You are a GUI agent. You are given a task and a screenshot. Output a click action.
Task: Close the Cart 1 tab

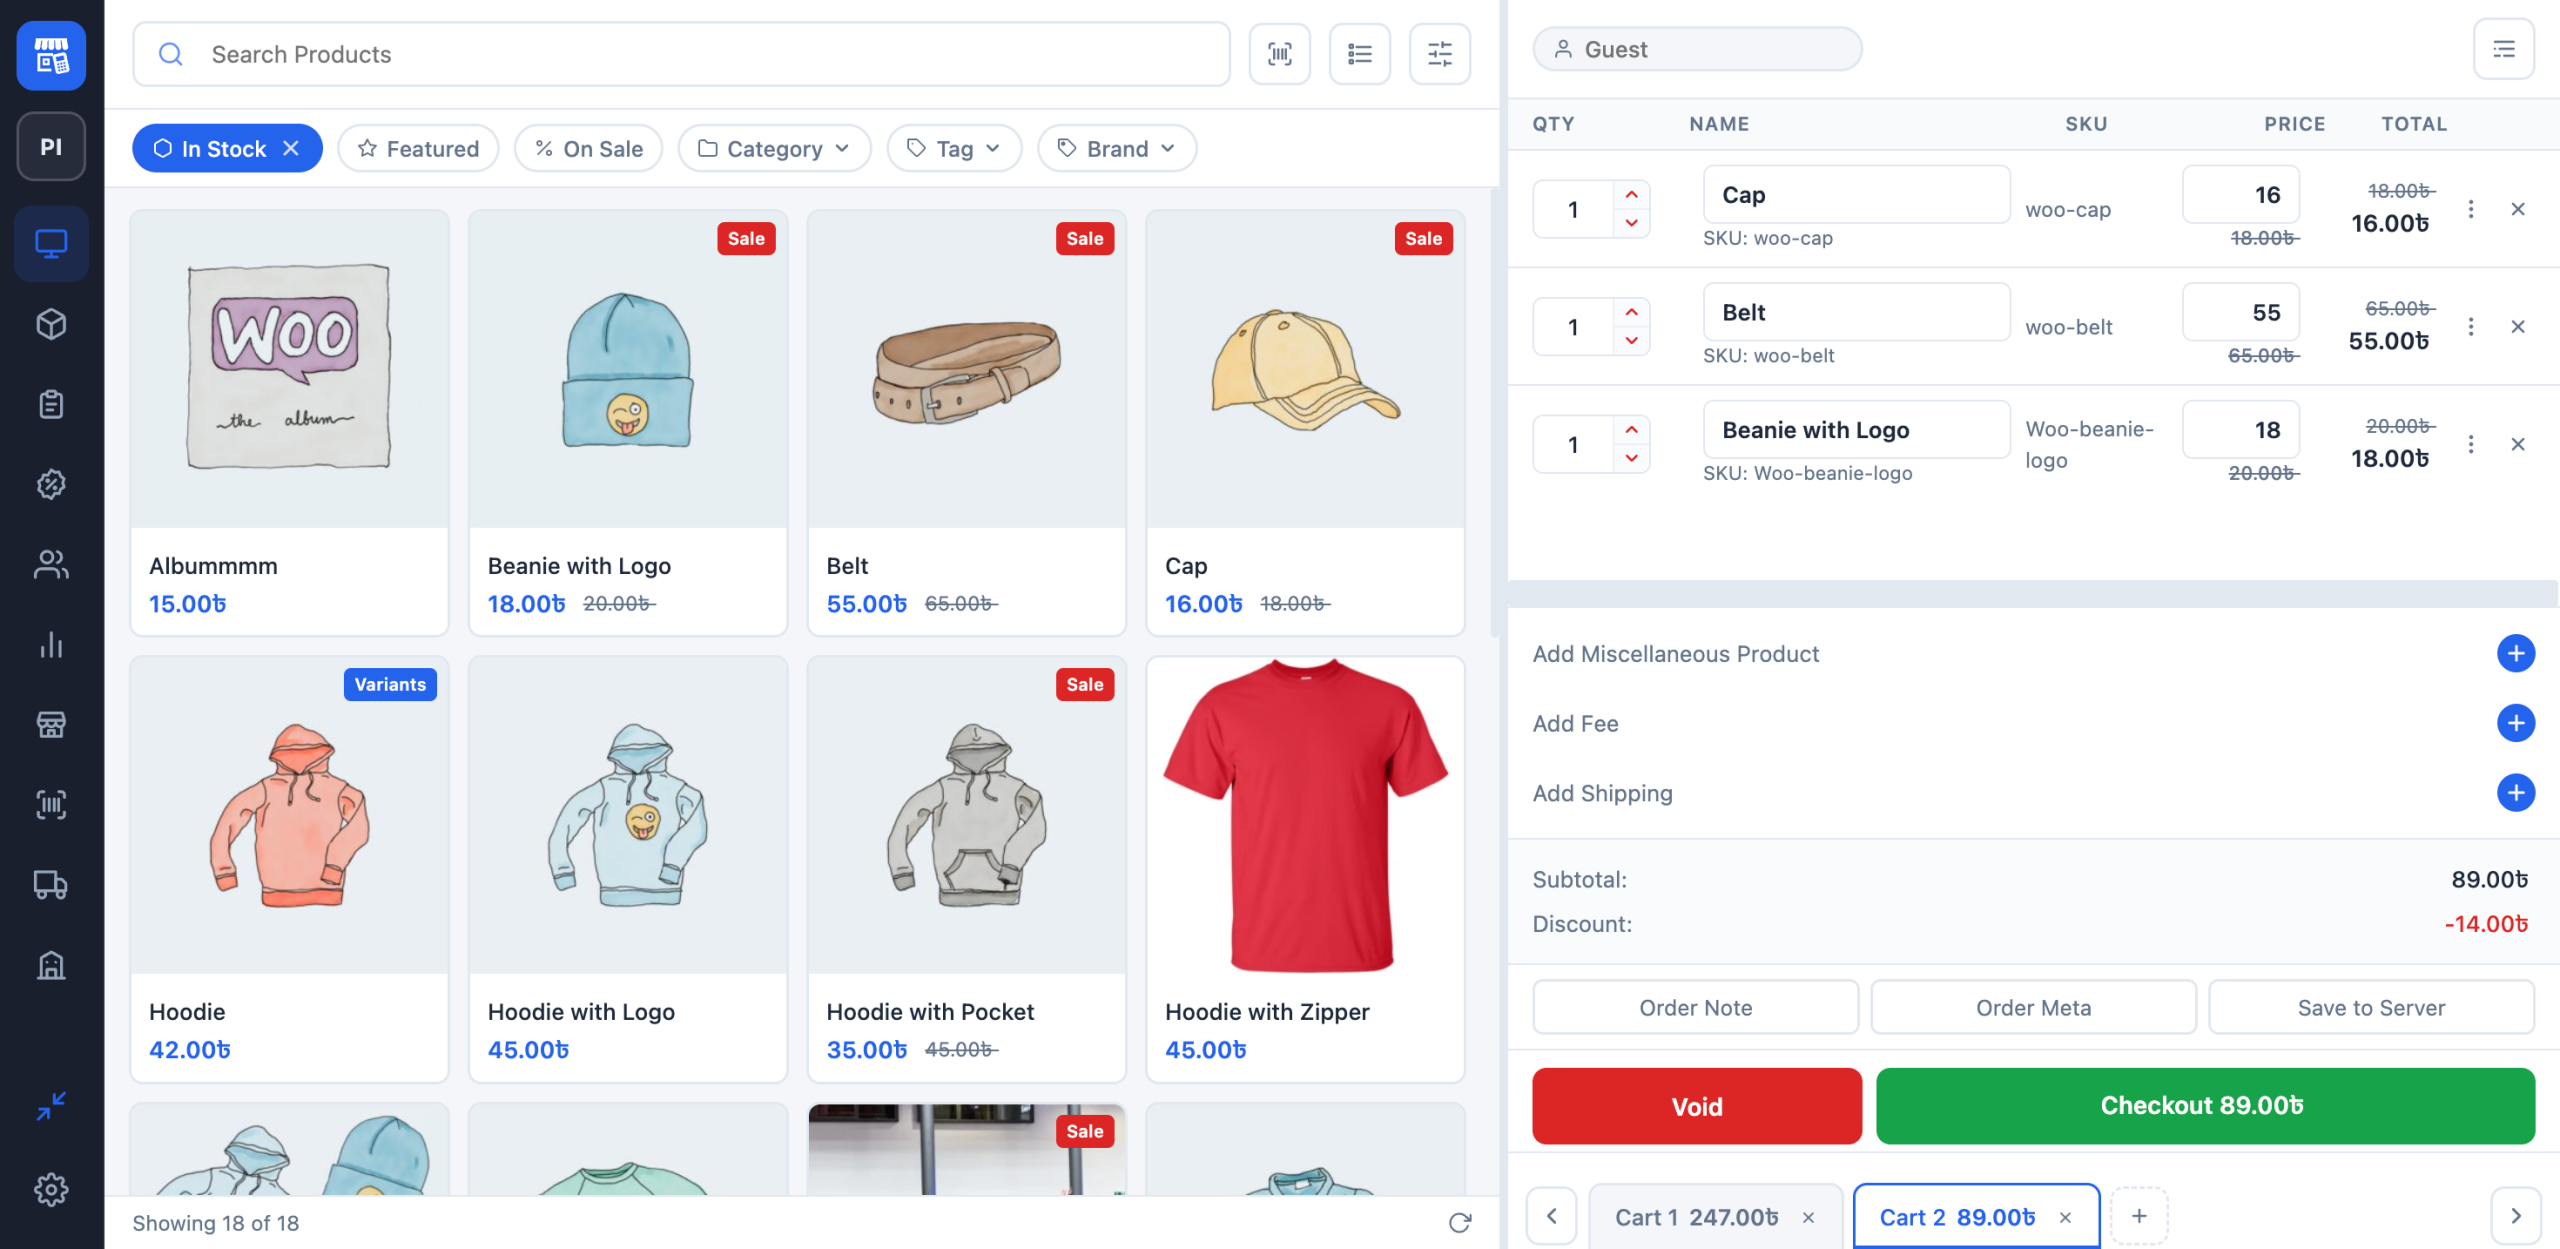point(1808,1217)
